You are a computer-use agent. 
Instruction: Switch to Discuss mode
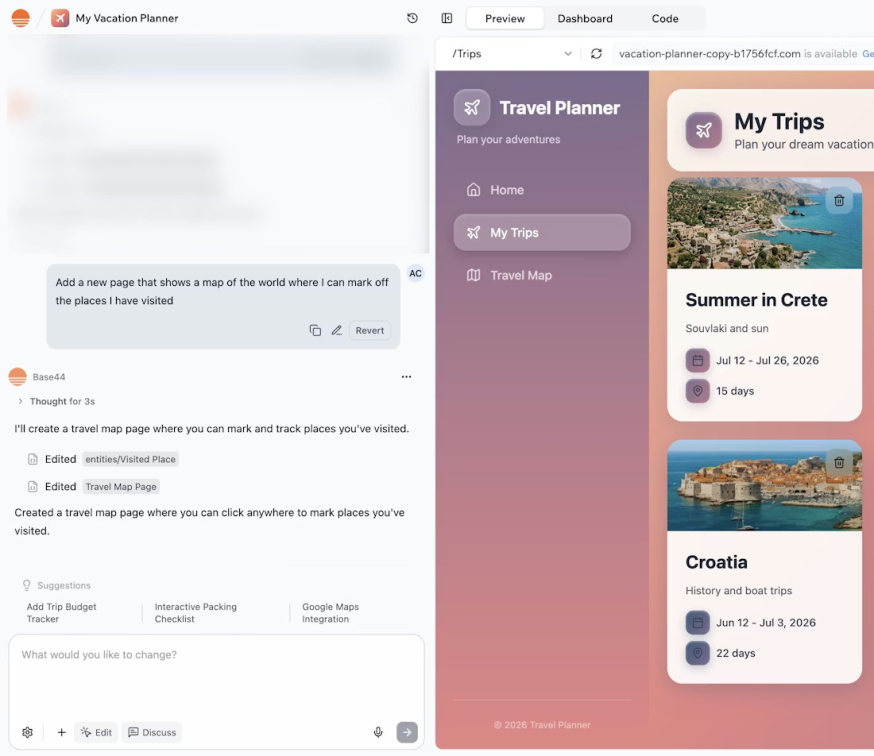pyautogui.click(x=151, y=732)
